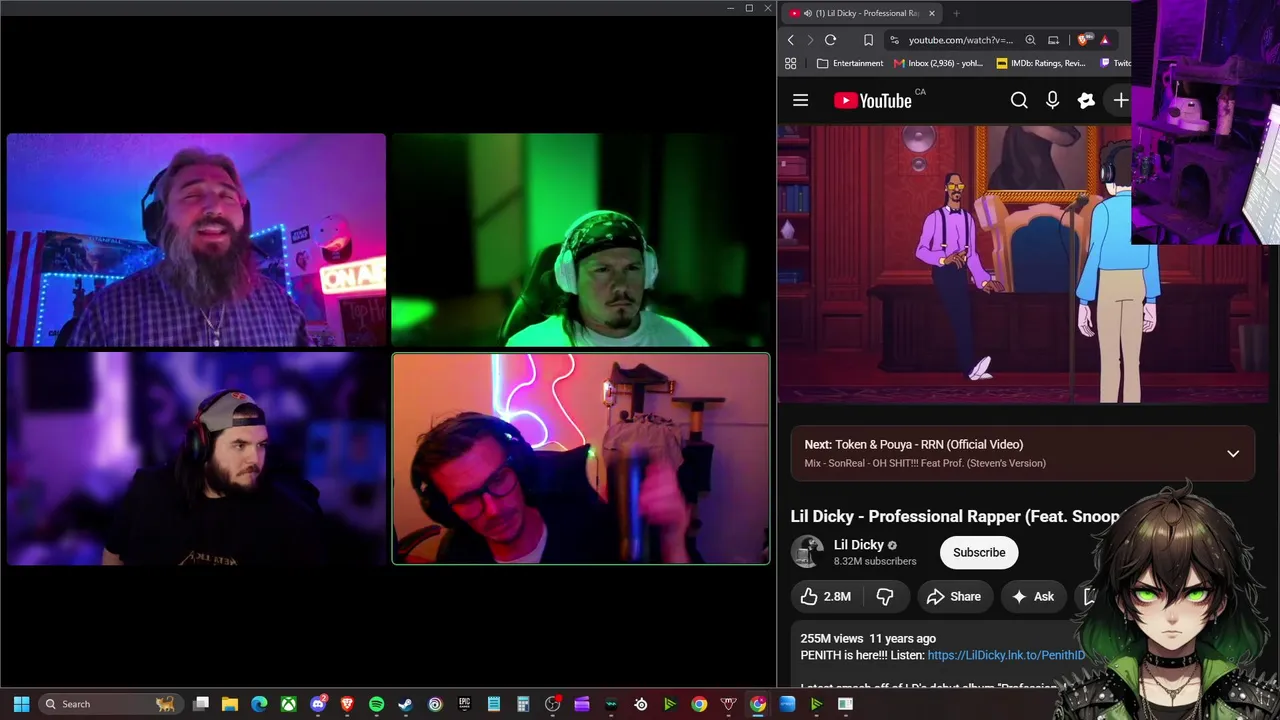
Task: Open Google Chrome from the taskbar
Action: pyautogui.click(x=699, y=704)
